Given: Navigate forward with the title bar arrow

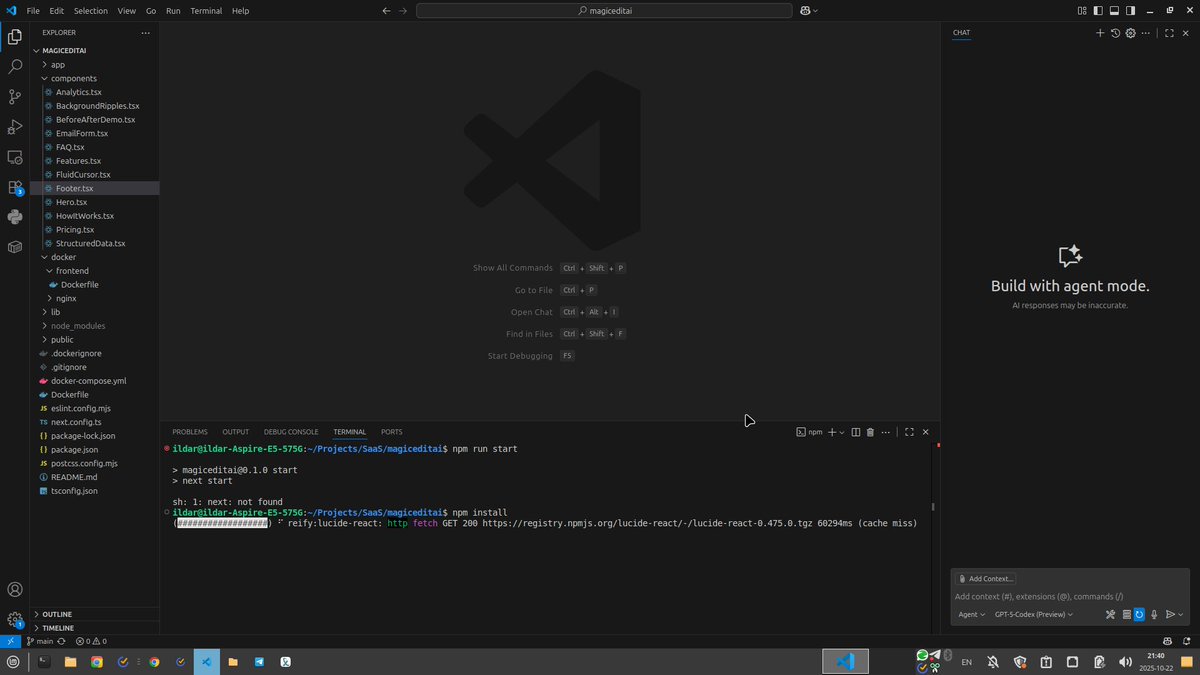Looking at the screenshot, I should pos(404,10).
